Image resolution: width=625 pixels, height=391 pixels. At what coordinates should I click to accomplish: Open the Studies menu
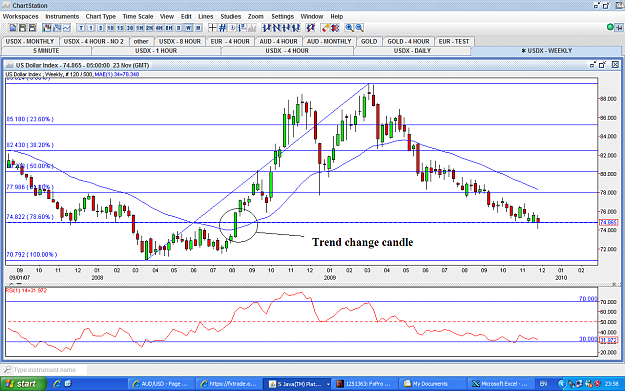tap(230, 16)
